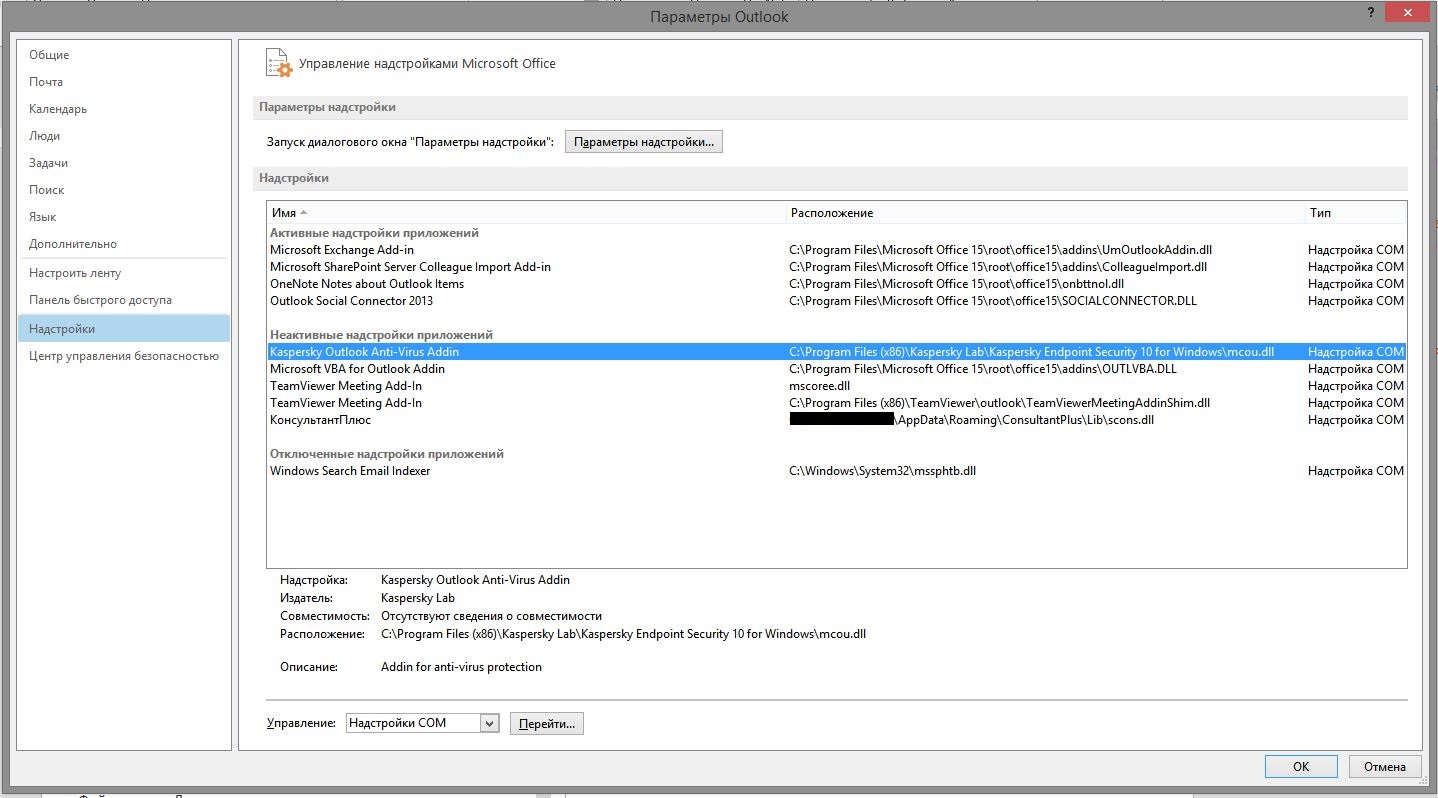Select the КонсультантПлюс add-in row
Viewport: 1438px width, 798px height.
point(836,420)
